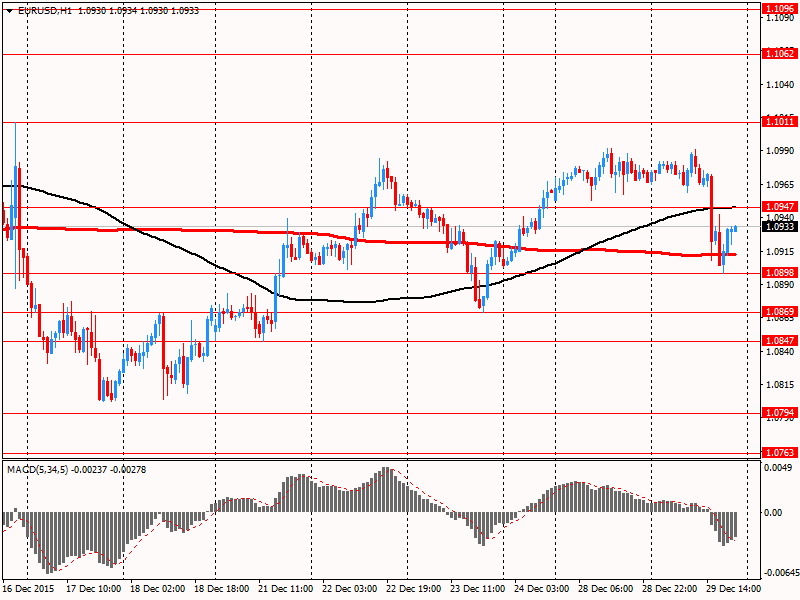800x600 pixels.
Task: Click the 22 Dec 19:00 time axis label
Action: (x=414, y=588)
